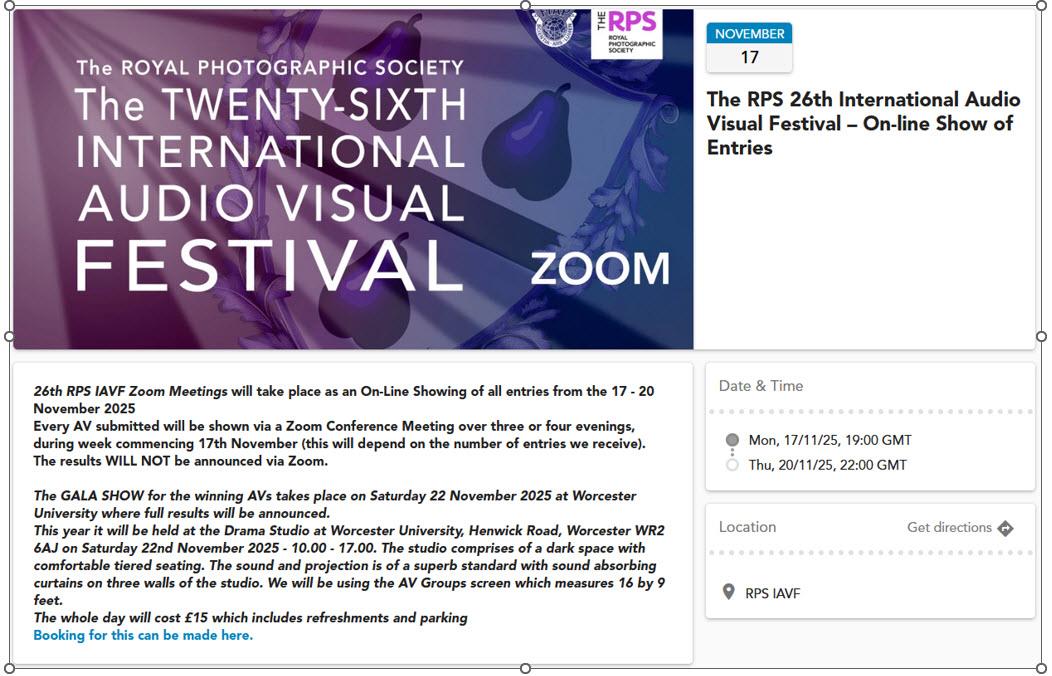Click the filled start date circle marker
This screenshot has width=1052, height=676.
[732, 440]
